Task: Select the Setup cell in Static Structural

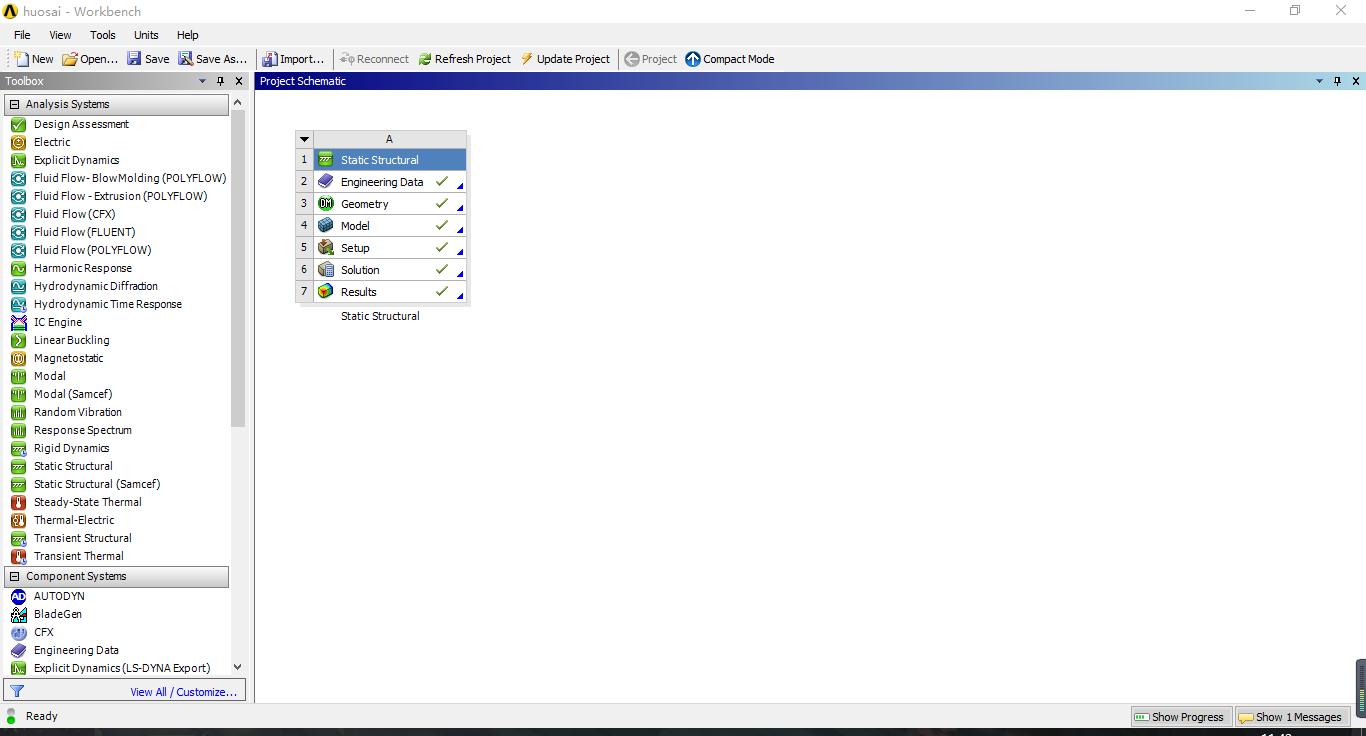Action: (x=390, y=248)
